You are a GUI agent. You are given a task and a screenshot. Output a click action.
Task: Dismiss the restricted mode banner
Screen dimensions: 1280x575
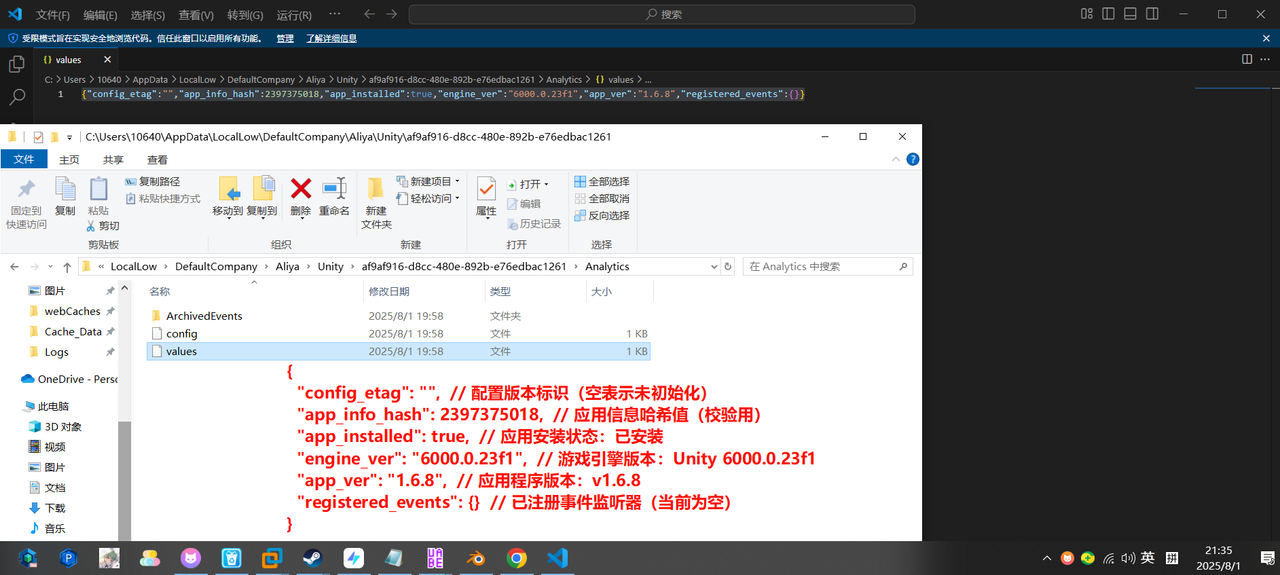click(1268, 38)
